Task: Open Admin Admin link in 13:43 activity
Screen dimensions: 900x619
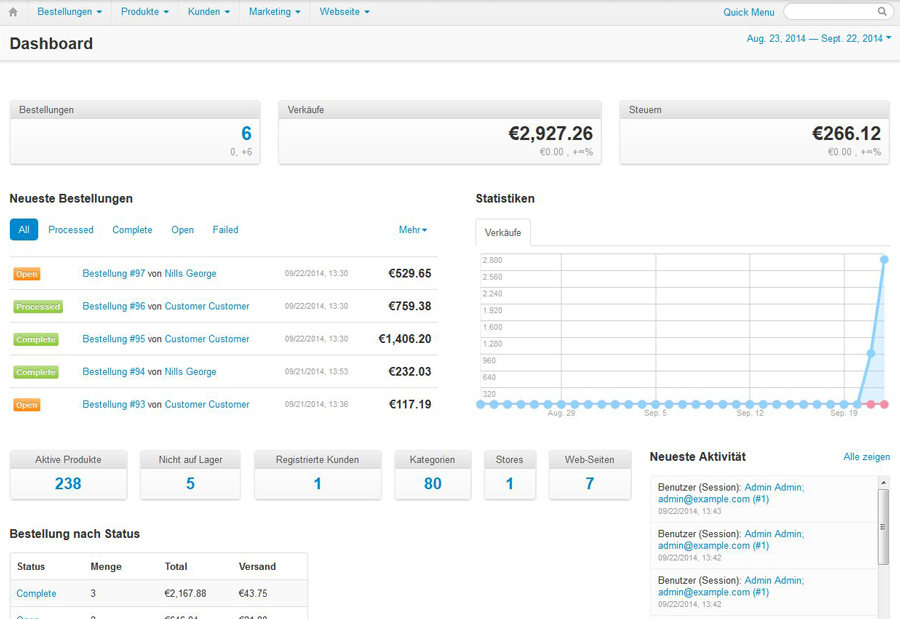Action: point(774,488)
